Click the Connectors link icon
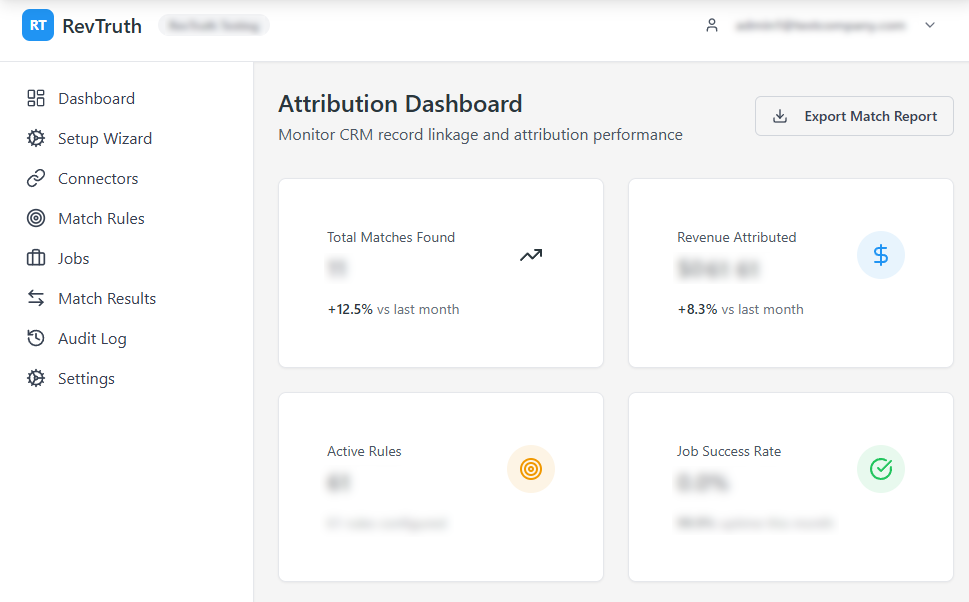The width and height of the screenshot is (969, 602). [36, 178]
